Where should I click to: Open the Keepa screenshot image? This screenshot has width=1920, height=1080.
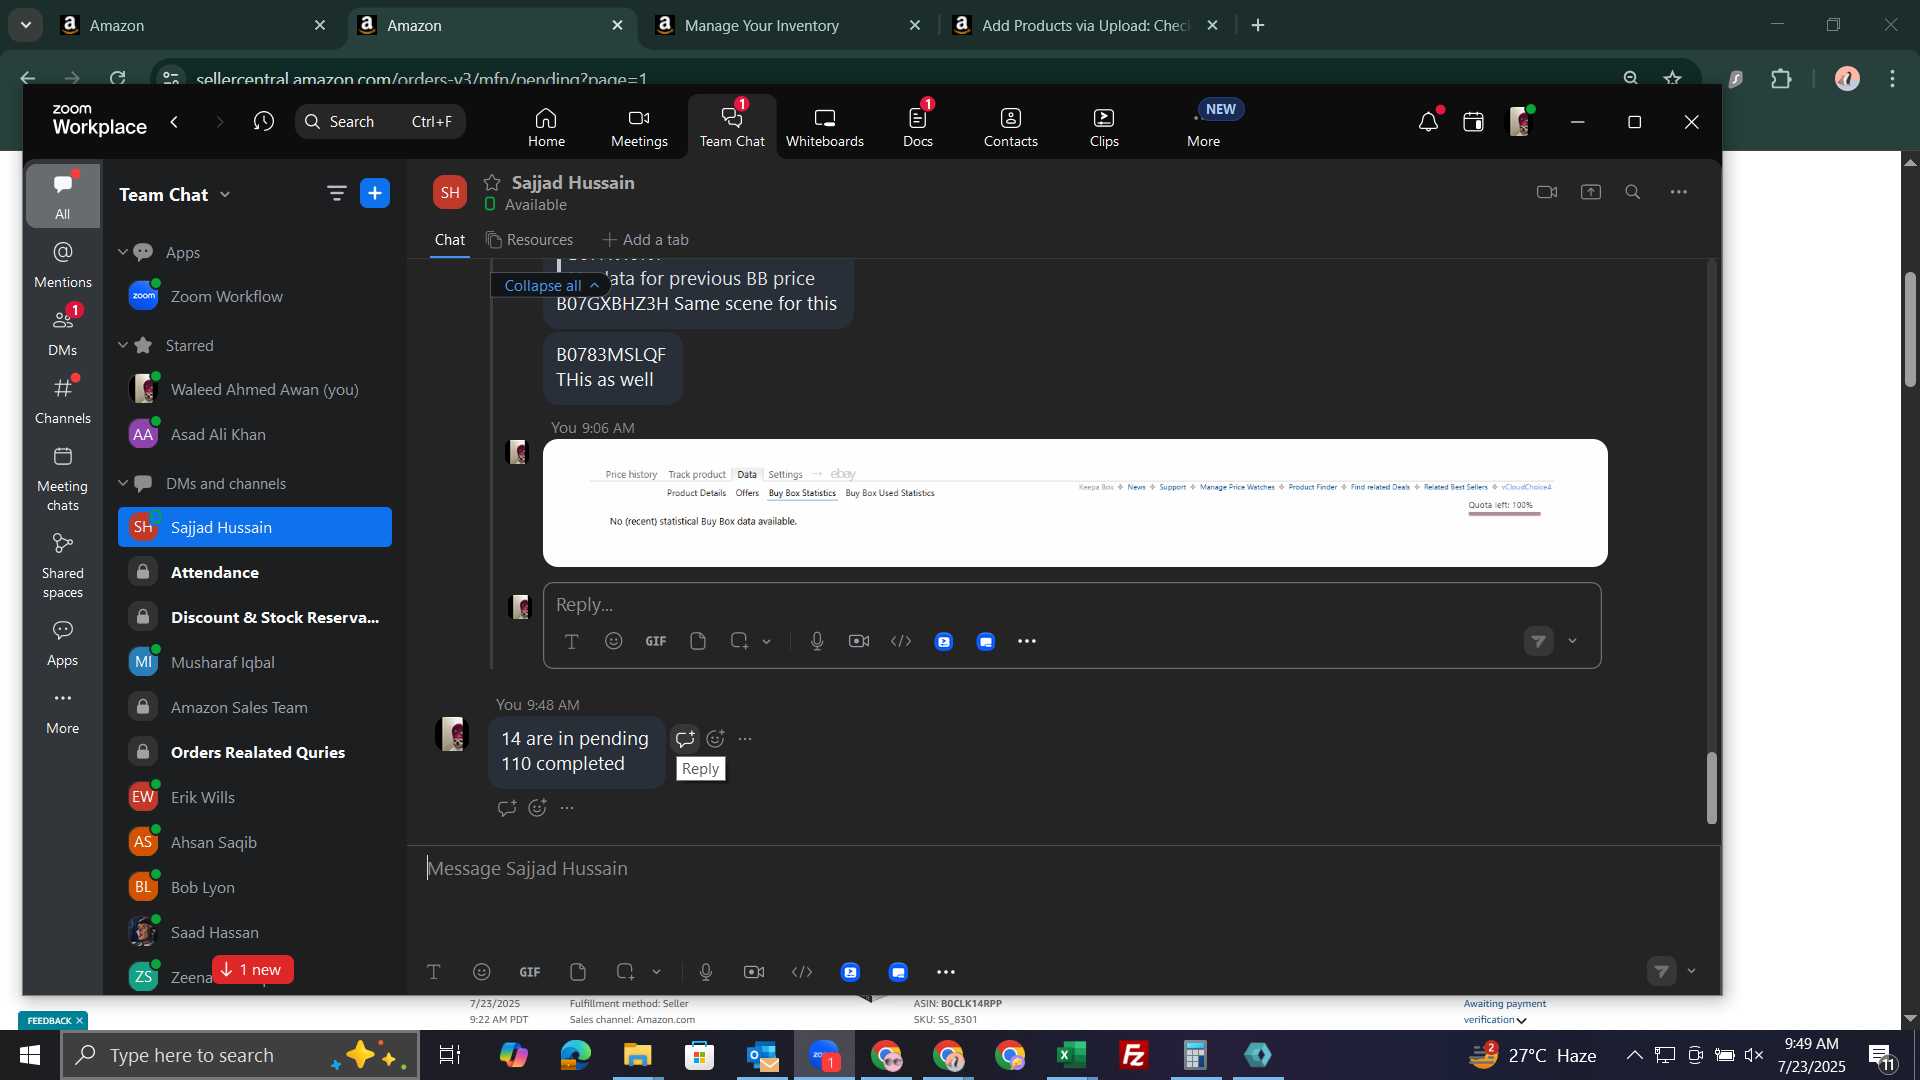pyautogui.click(x=1075, y=503)
